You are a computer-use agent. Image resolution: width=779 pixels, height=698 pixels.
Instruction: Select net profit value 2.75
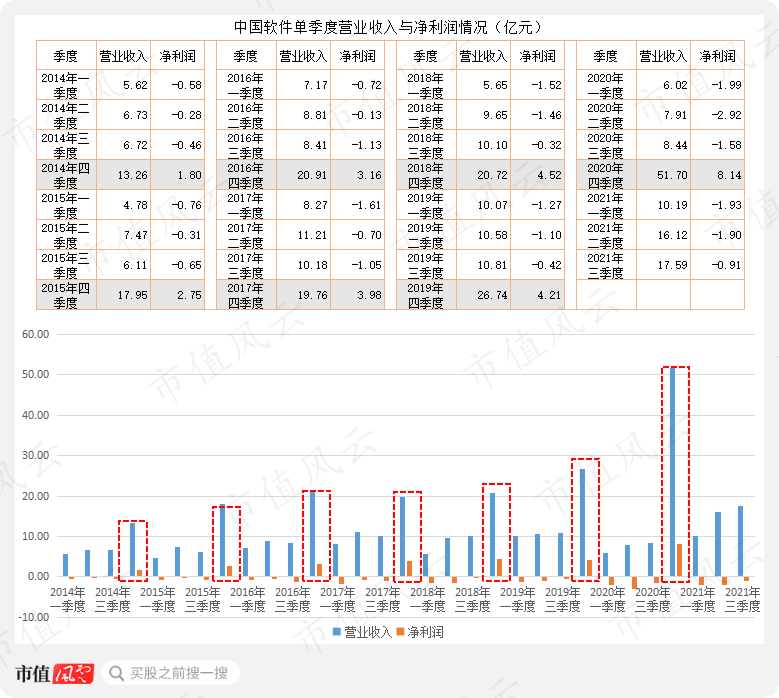(x=189, y=295)
